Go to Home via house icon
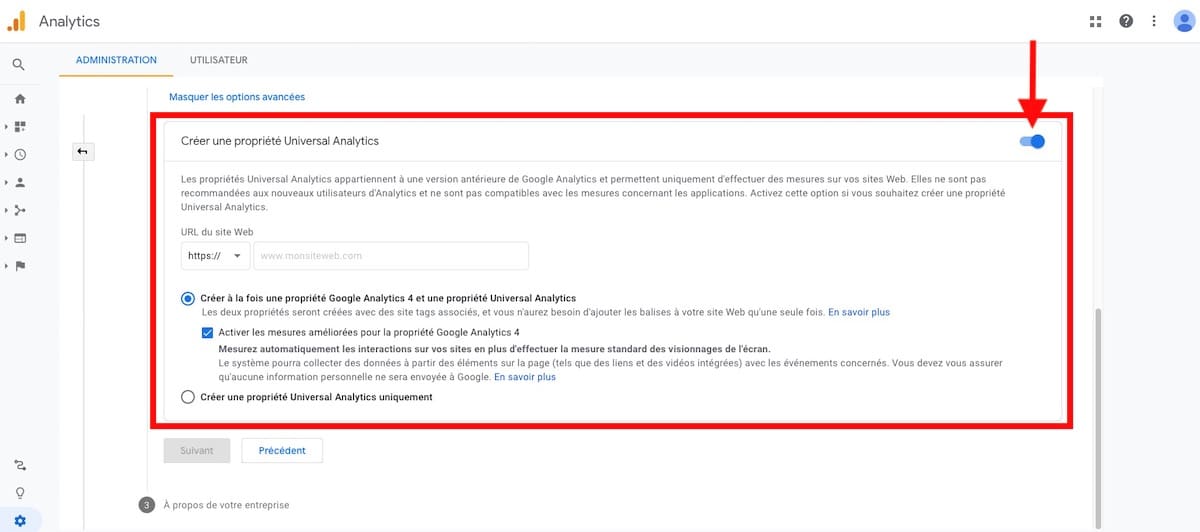 coord(20,99)
